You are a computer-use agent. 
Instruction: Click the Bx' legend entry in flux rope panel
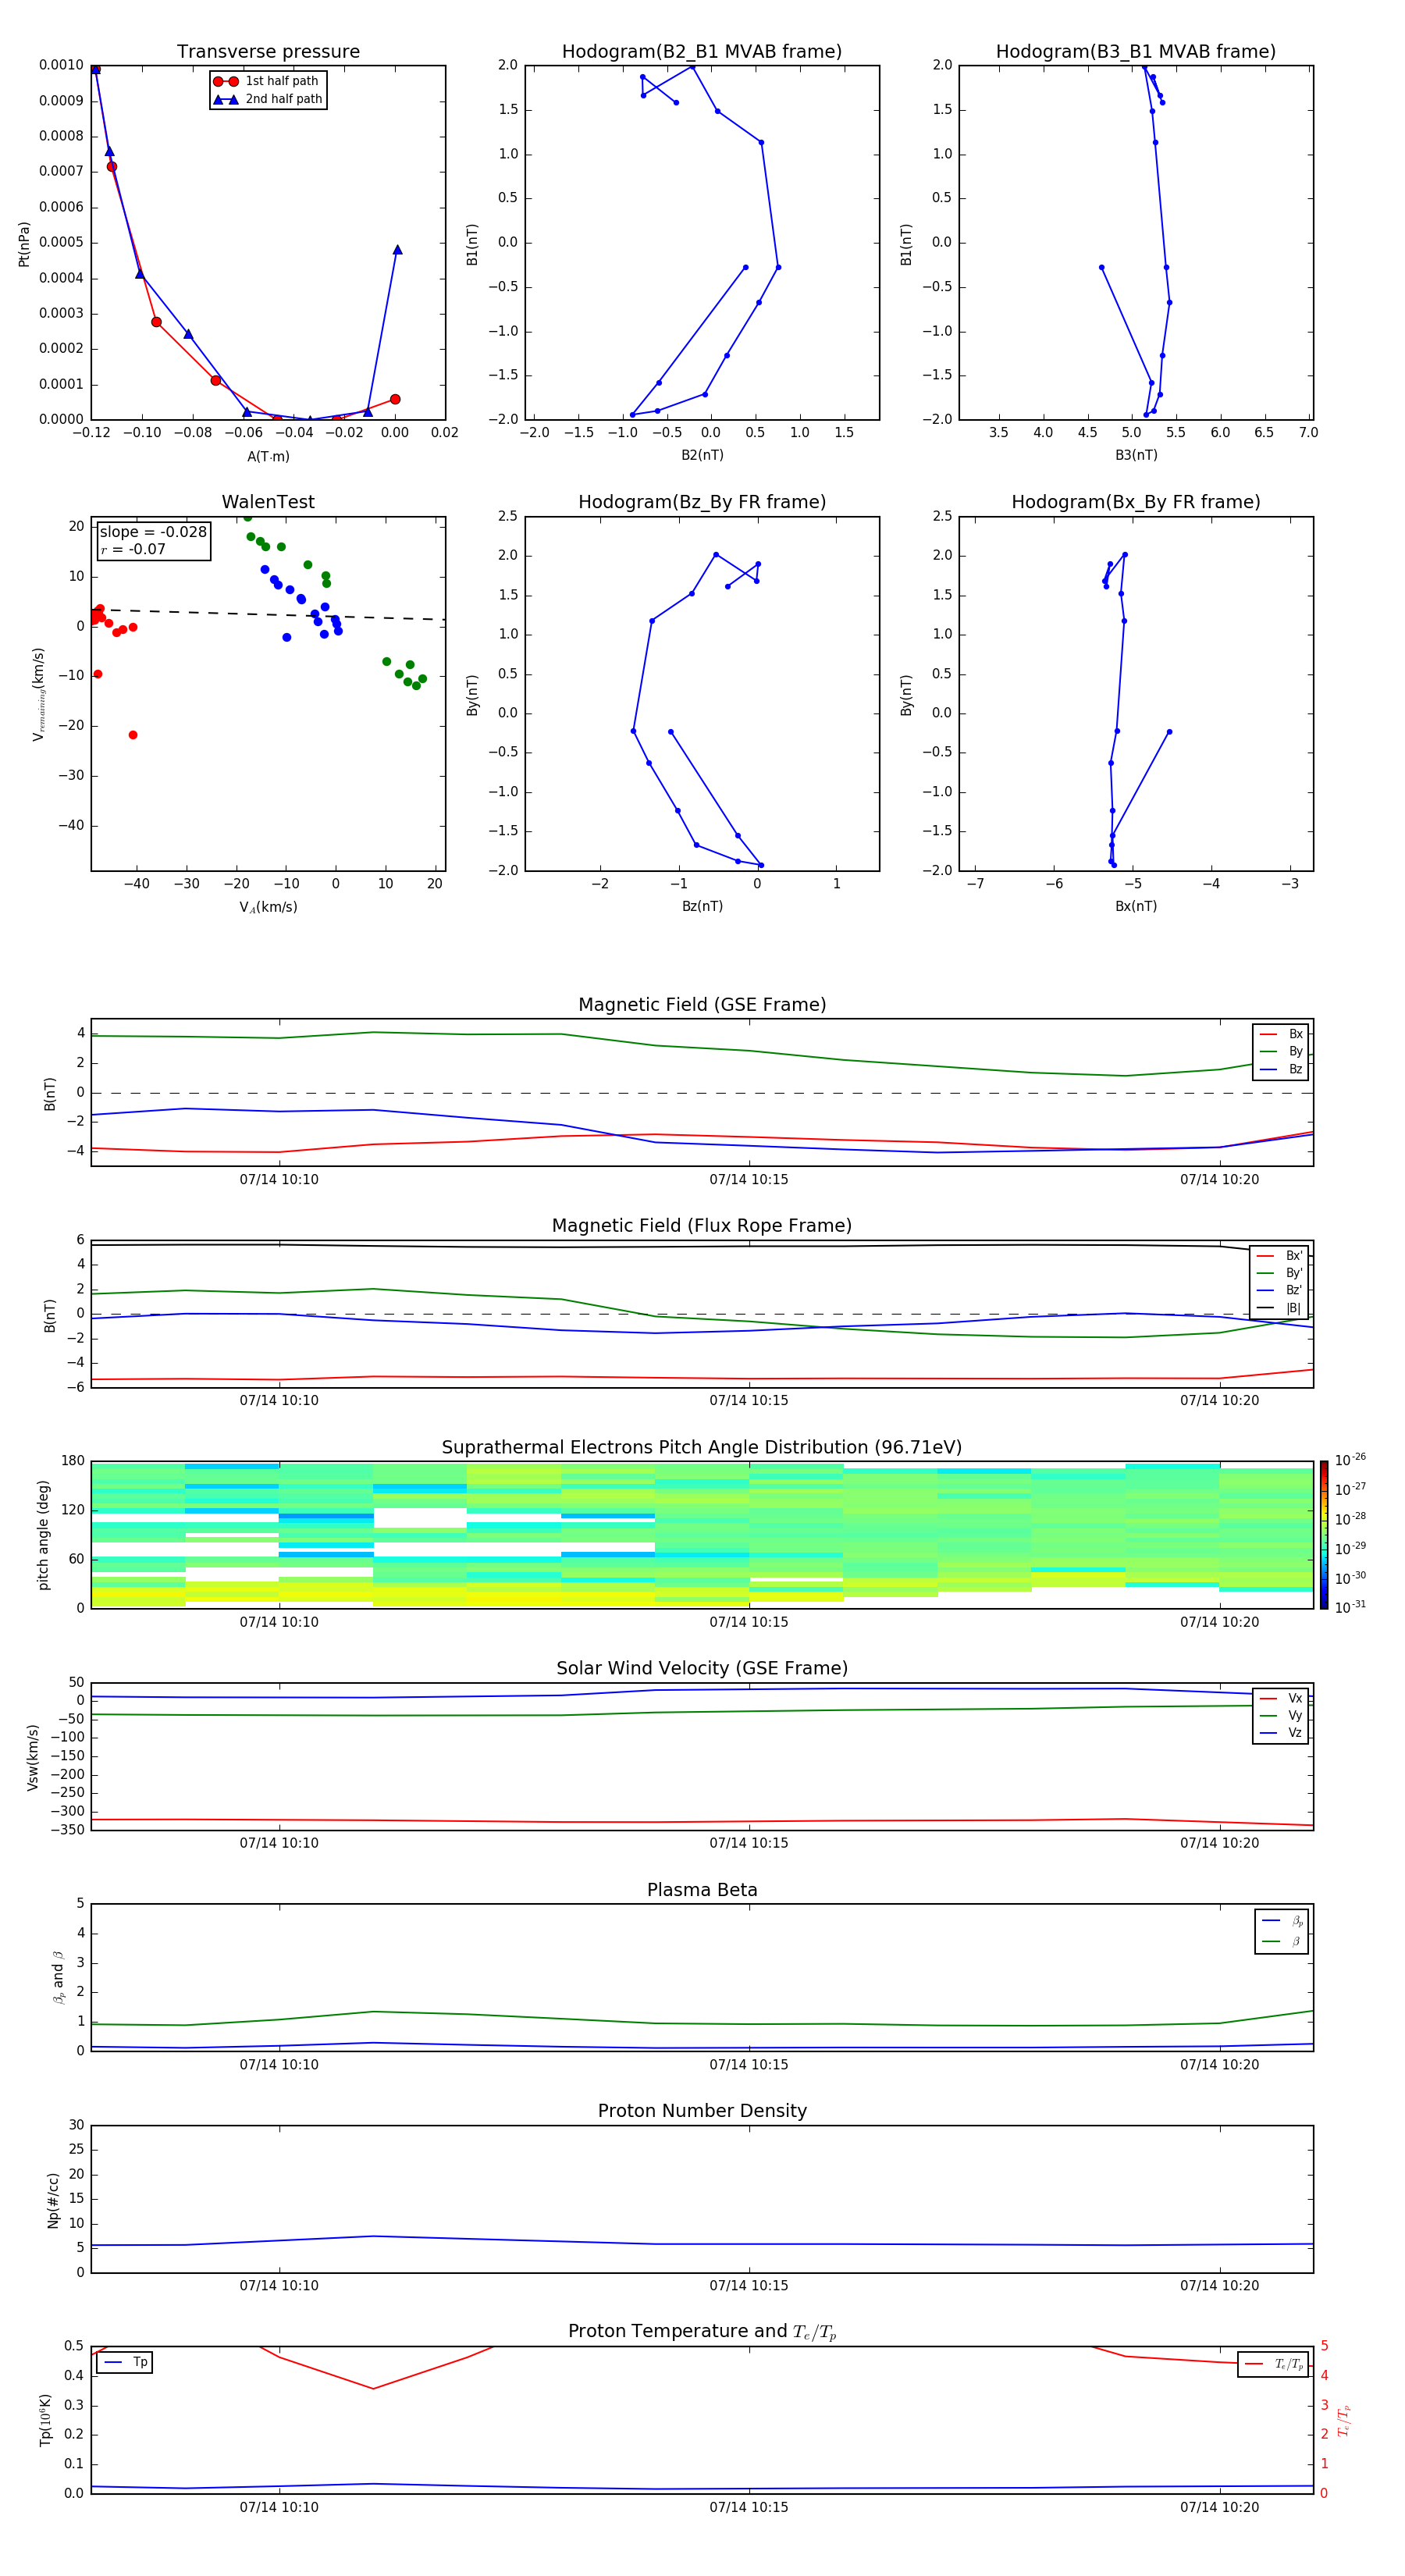click(x=1279, y=1256)
